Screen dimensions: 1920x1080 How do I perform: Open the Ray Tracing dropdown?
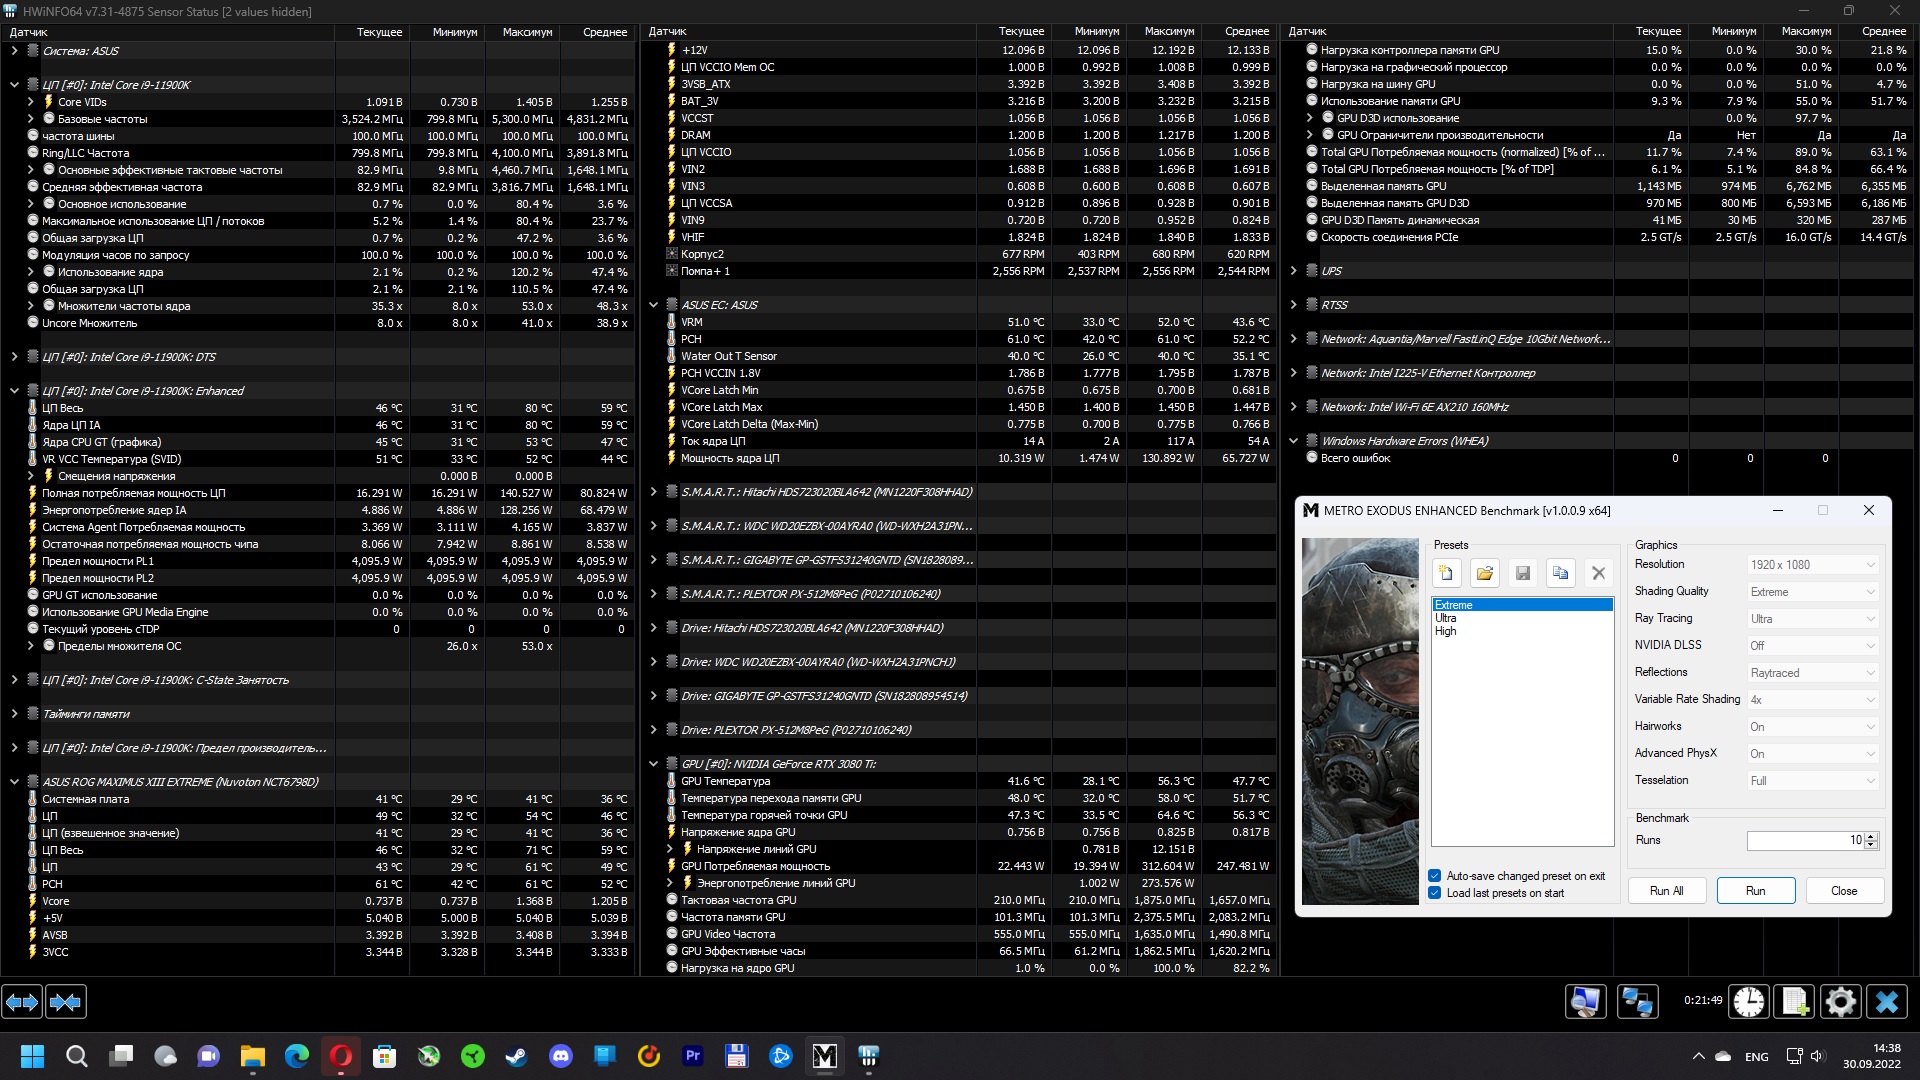tap(1812, 619)
